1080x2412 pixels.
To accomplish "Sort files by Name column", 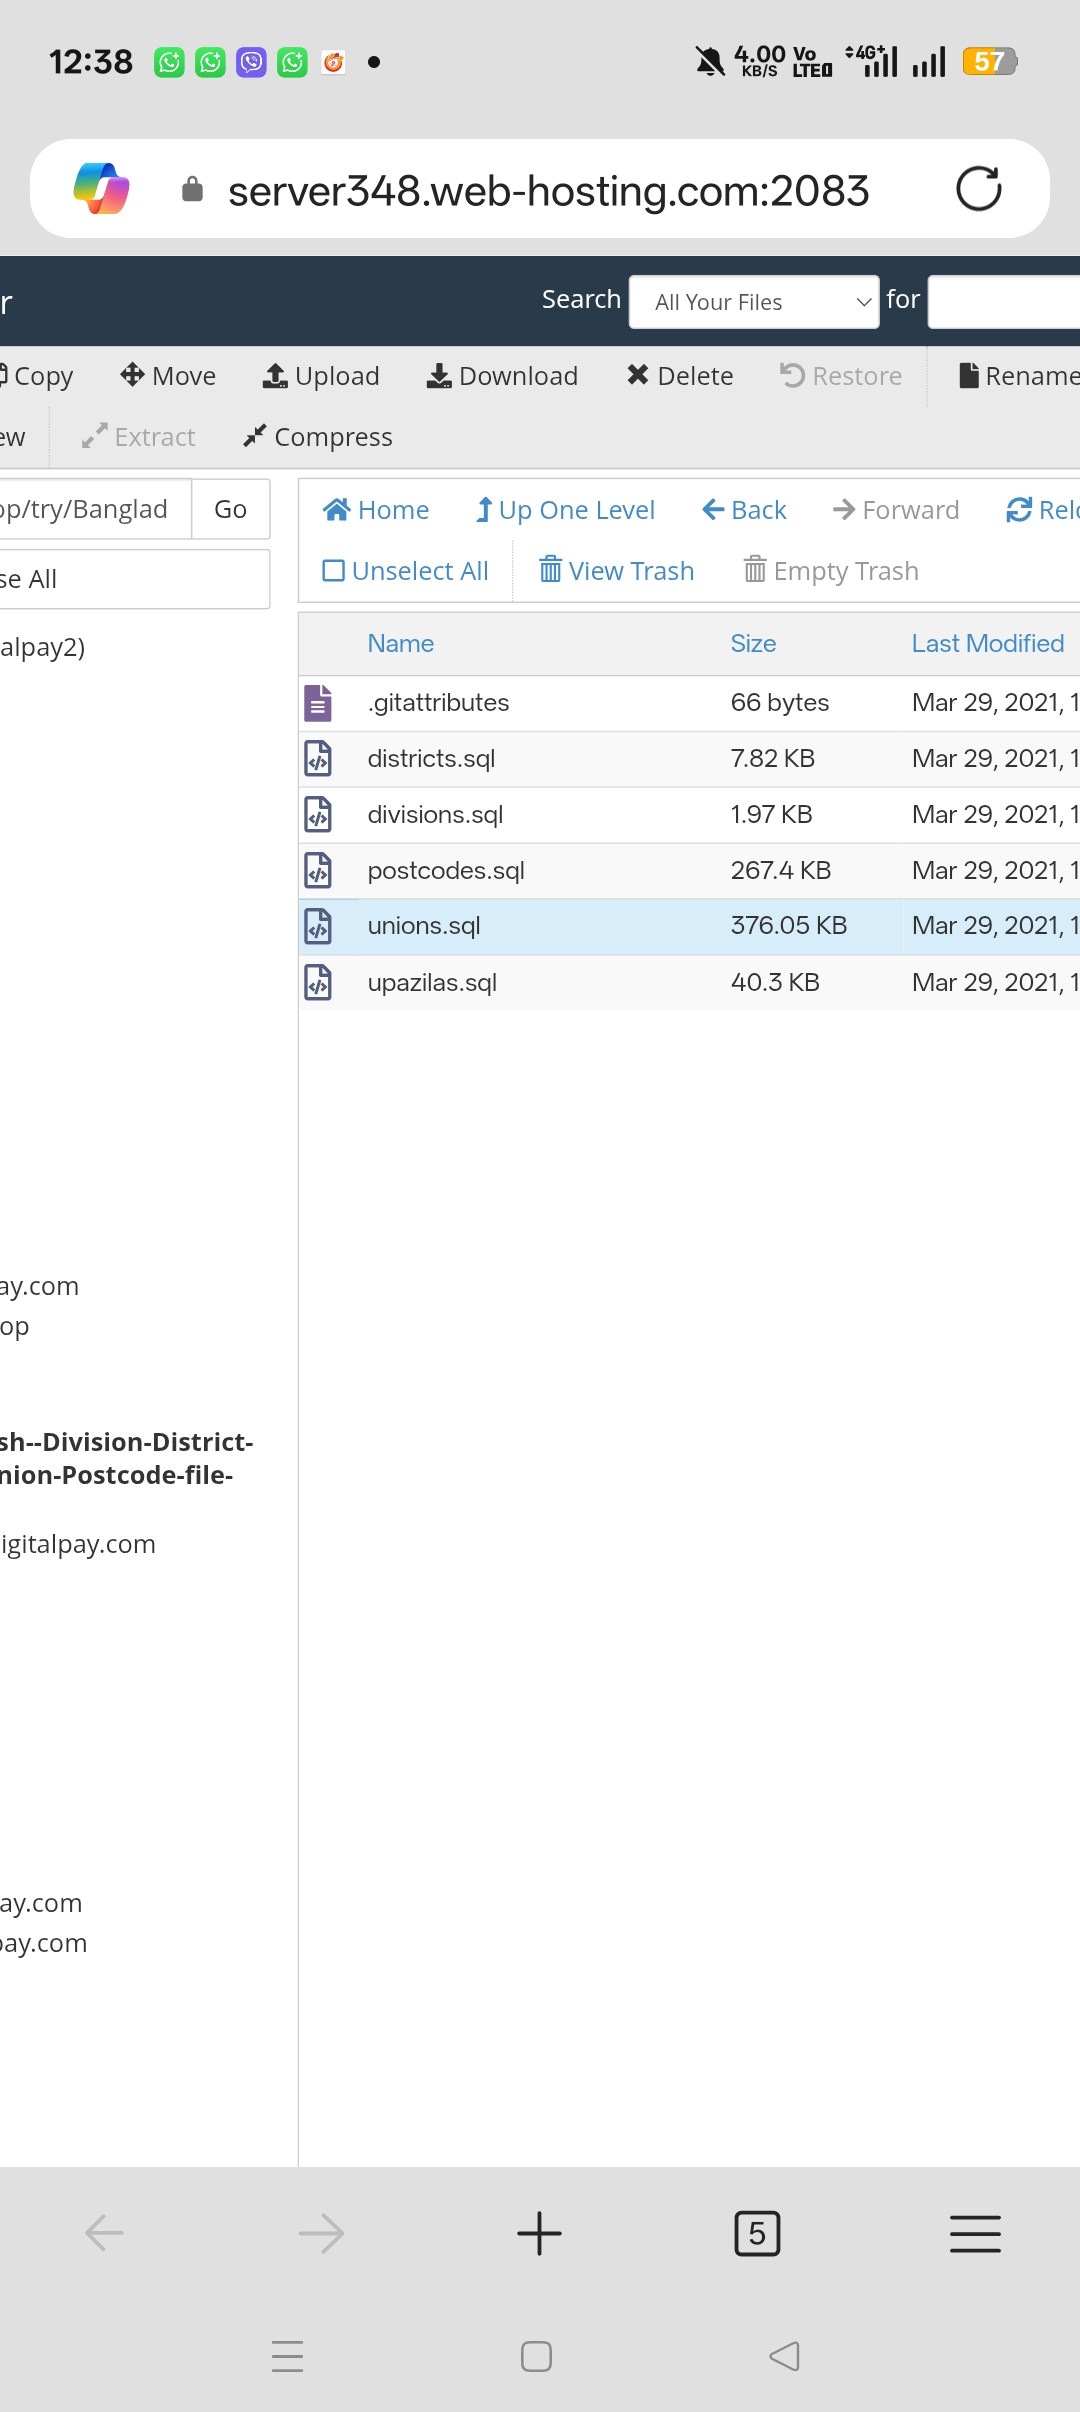I will coord(401,644).
